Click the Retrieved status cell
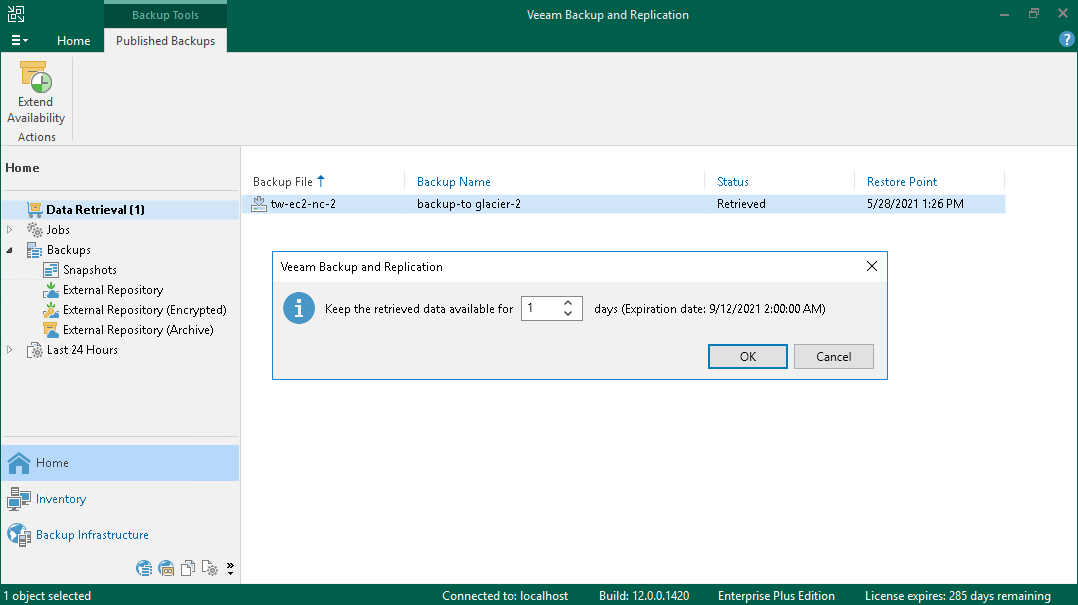Screen dimensions: 1078x605 coord(741,204)
